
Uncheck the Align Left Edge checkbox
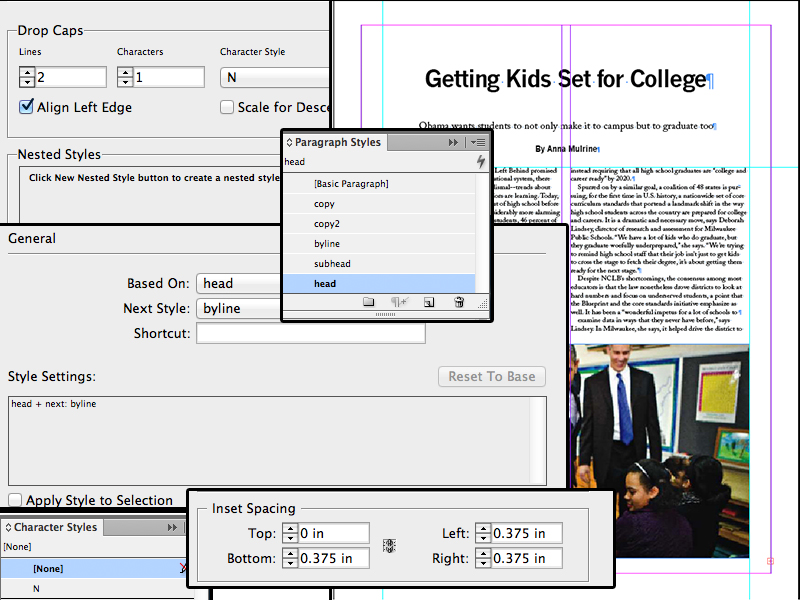click(x=27, y=107)
